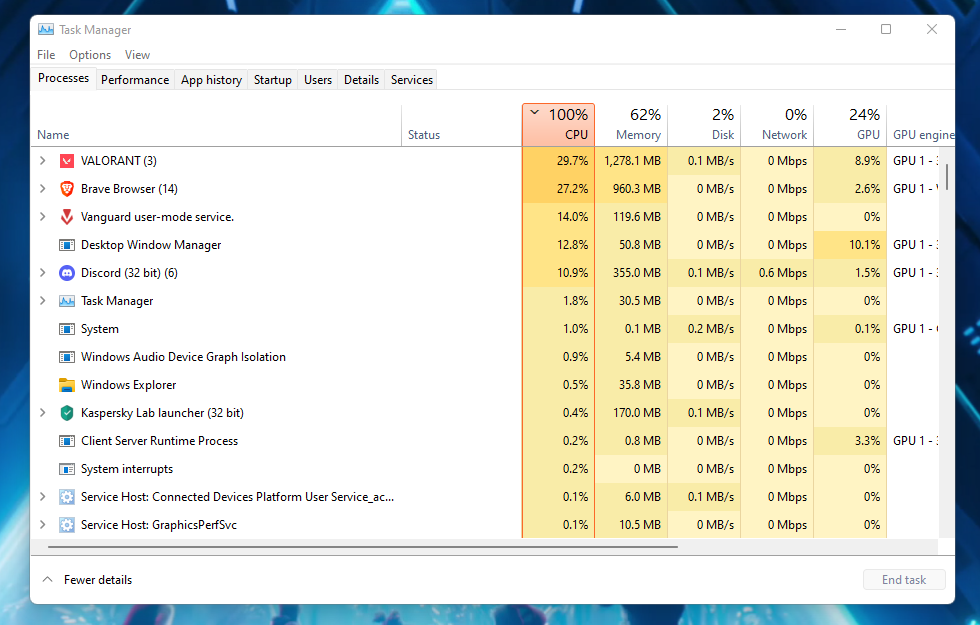Click the Task Manager row icon
The height and width of the screenshot is (625, 980).
coord(67,301)
